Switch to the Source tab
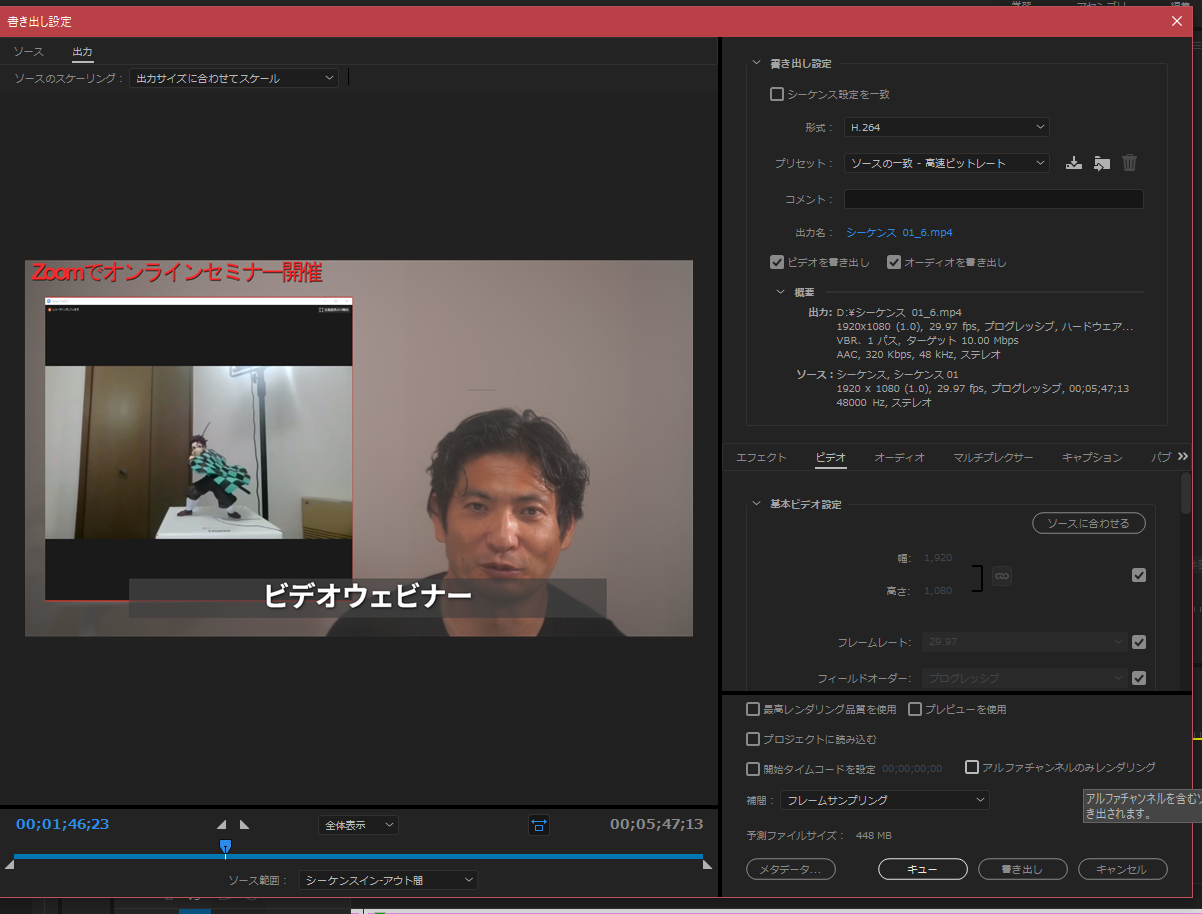This screenshot has width=1202, height=914. pos(28,51)
